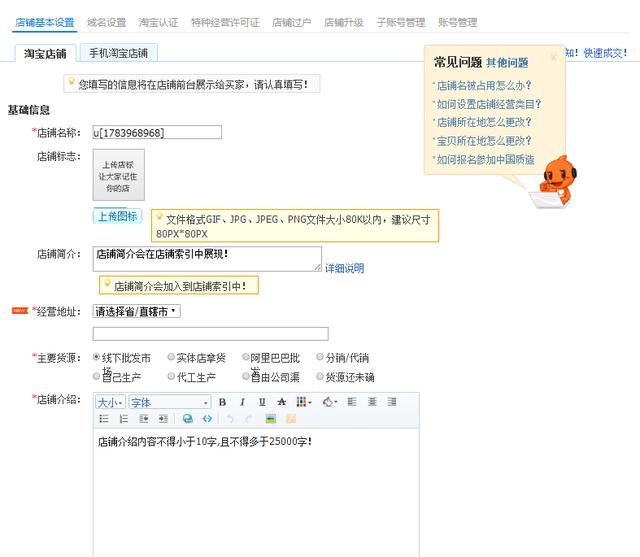
Task: Decrease indent in the editor
Action: point(144,419)
